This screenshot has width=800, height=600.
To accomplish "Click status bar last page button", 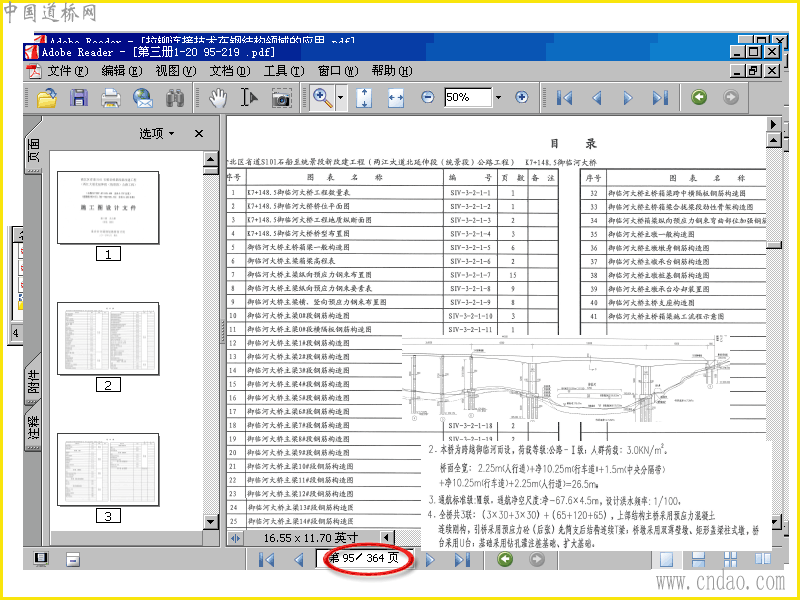I will pyautogui.click(x=462, y=560).
